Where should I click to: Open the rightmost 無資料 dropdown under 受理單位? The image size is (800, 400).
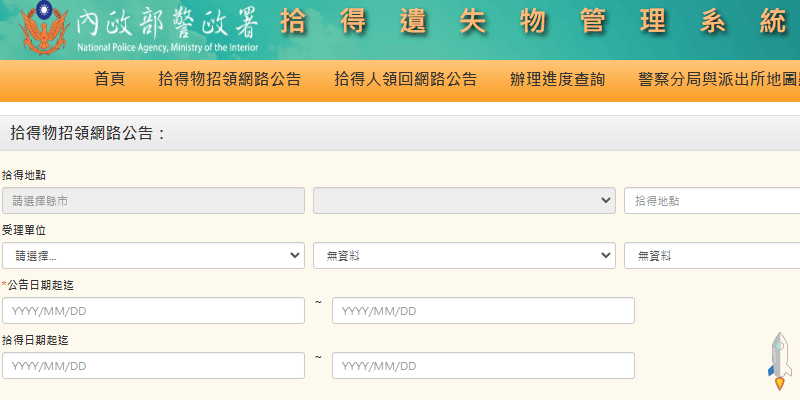click(x=712, y=256)
